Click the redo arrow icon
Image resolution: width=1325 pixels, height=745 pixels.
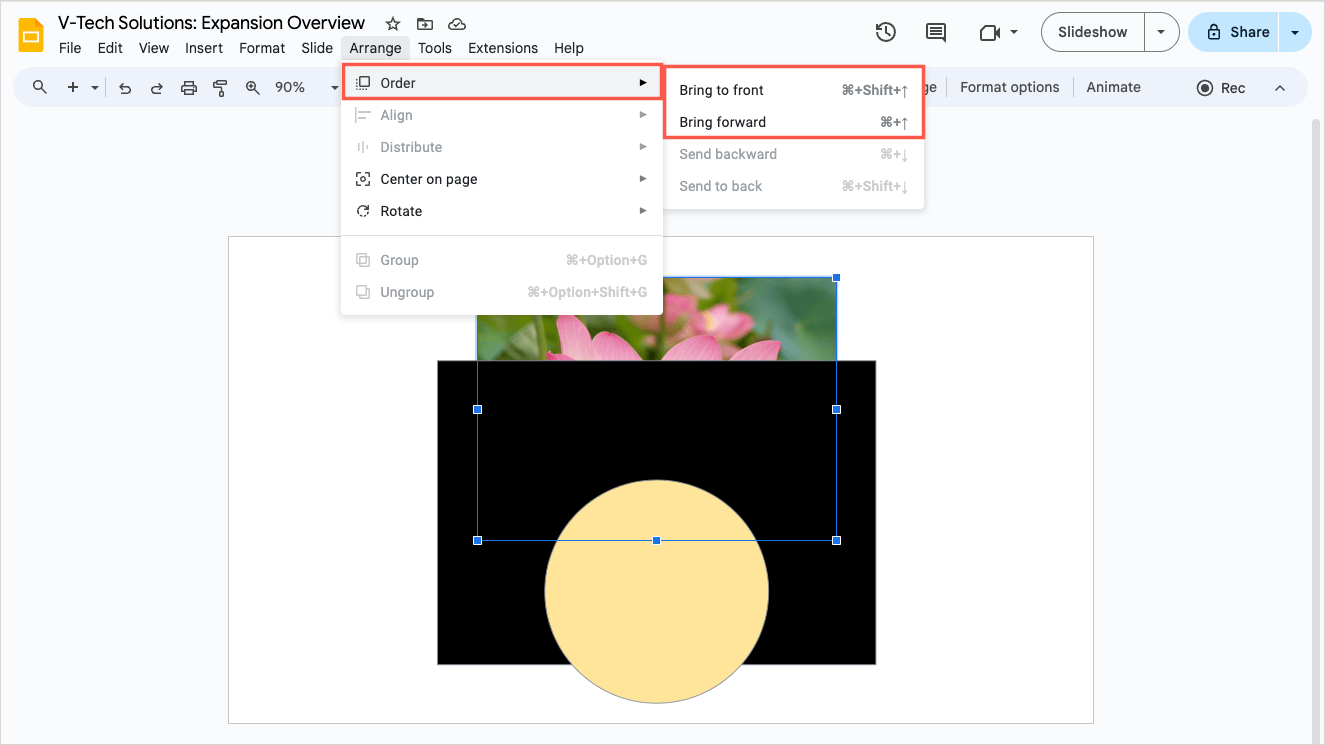click(157, 88)
